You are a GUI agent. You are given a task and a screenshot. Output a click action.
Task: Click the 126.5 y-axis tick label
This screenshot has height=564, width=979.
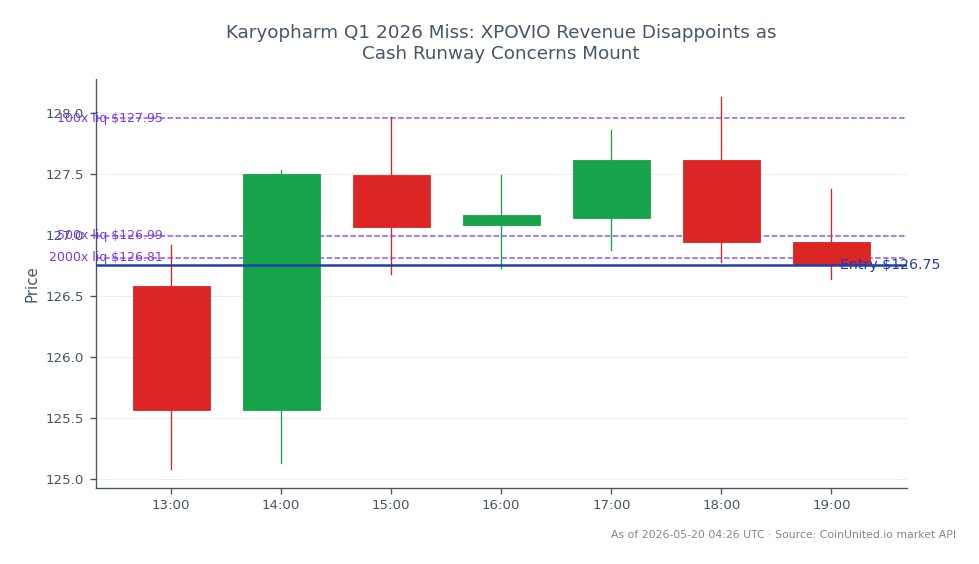[x=64, y=297]
